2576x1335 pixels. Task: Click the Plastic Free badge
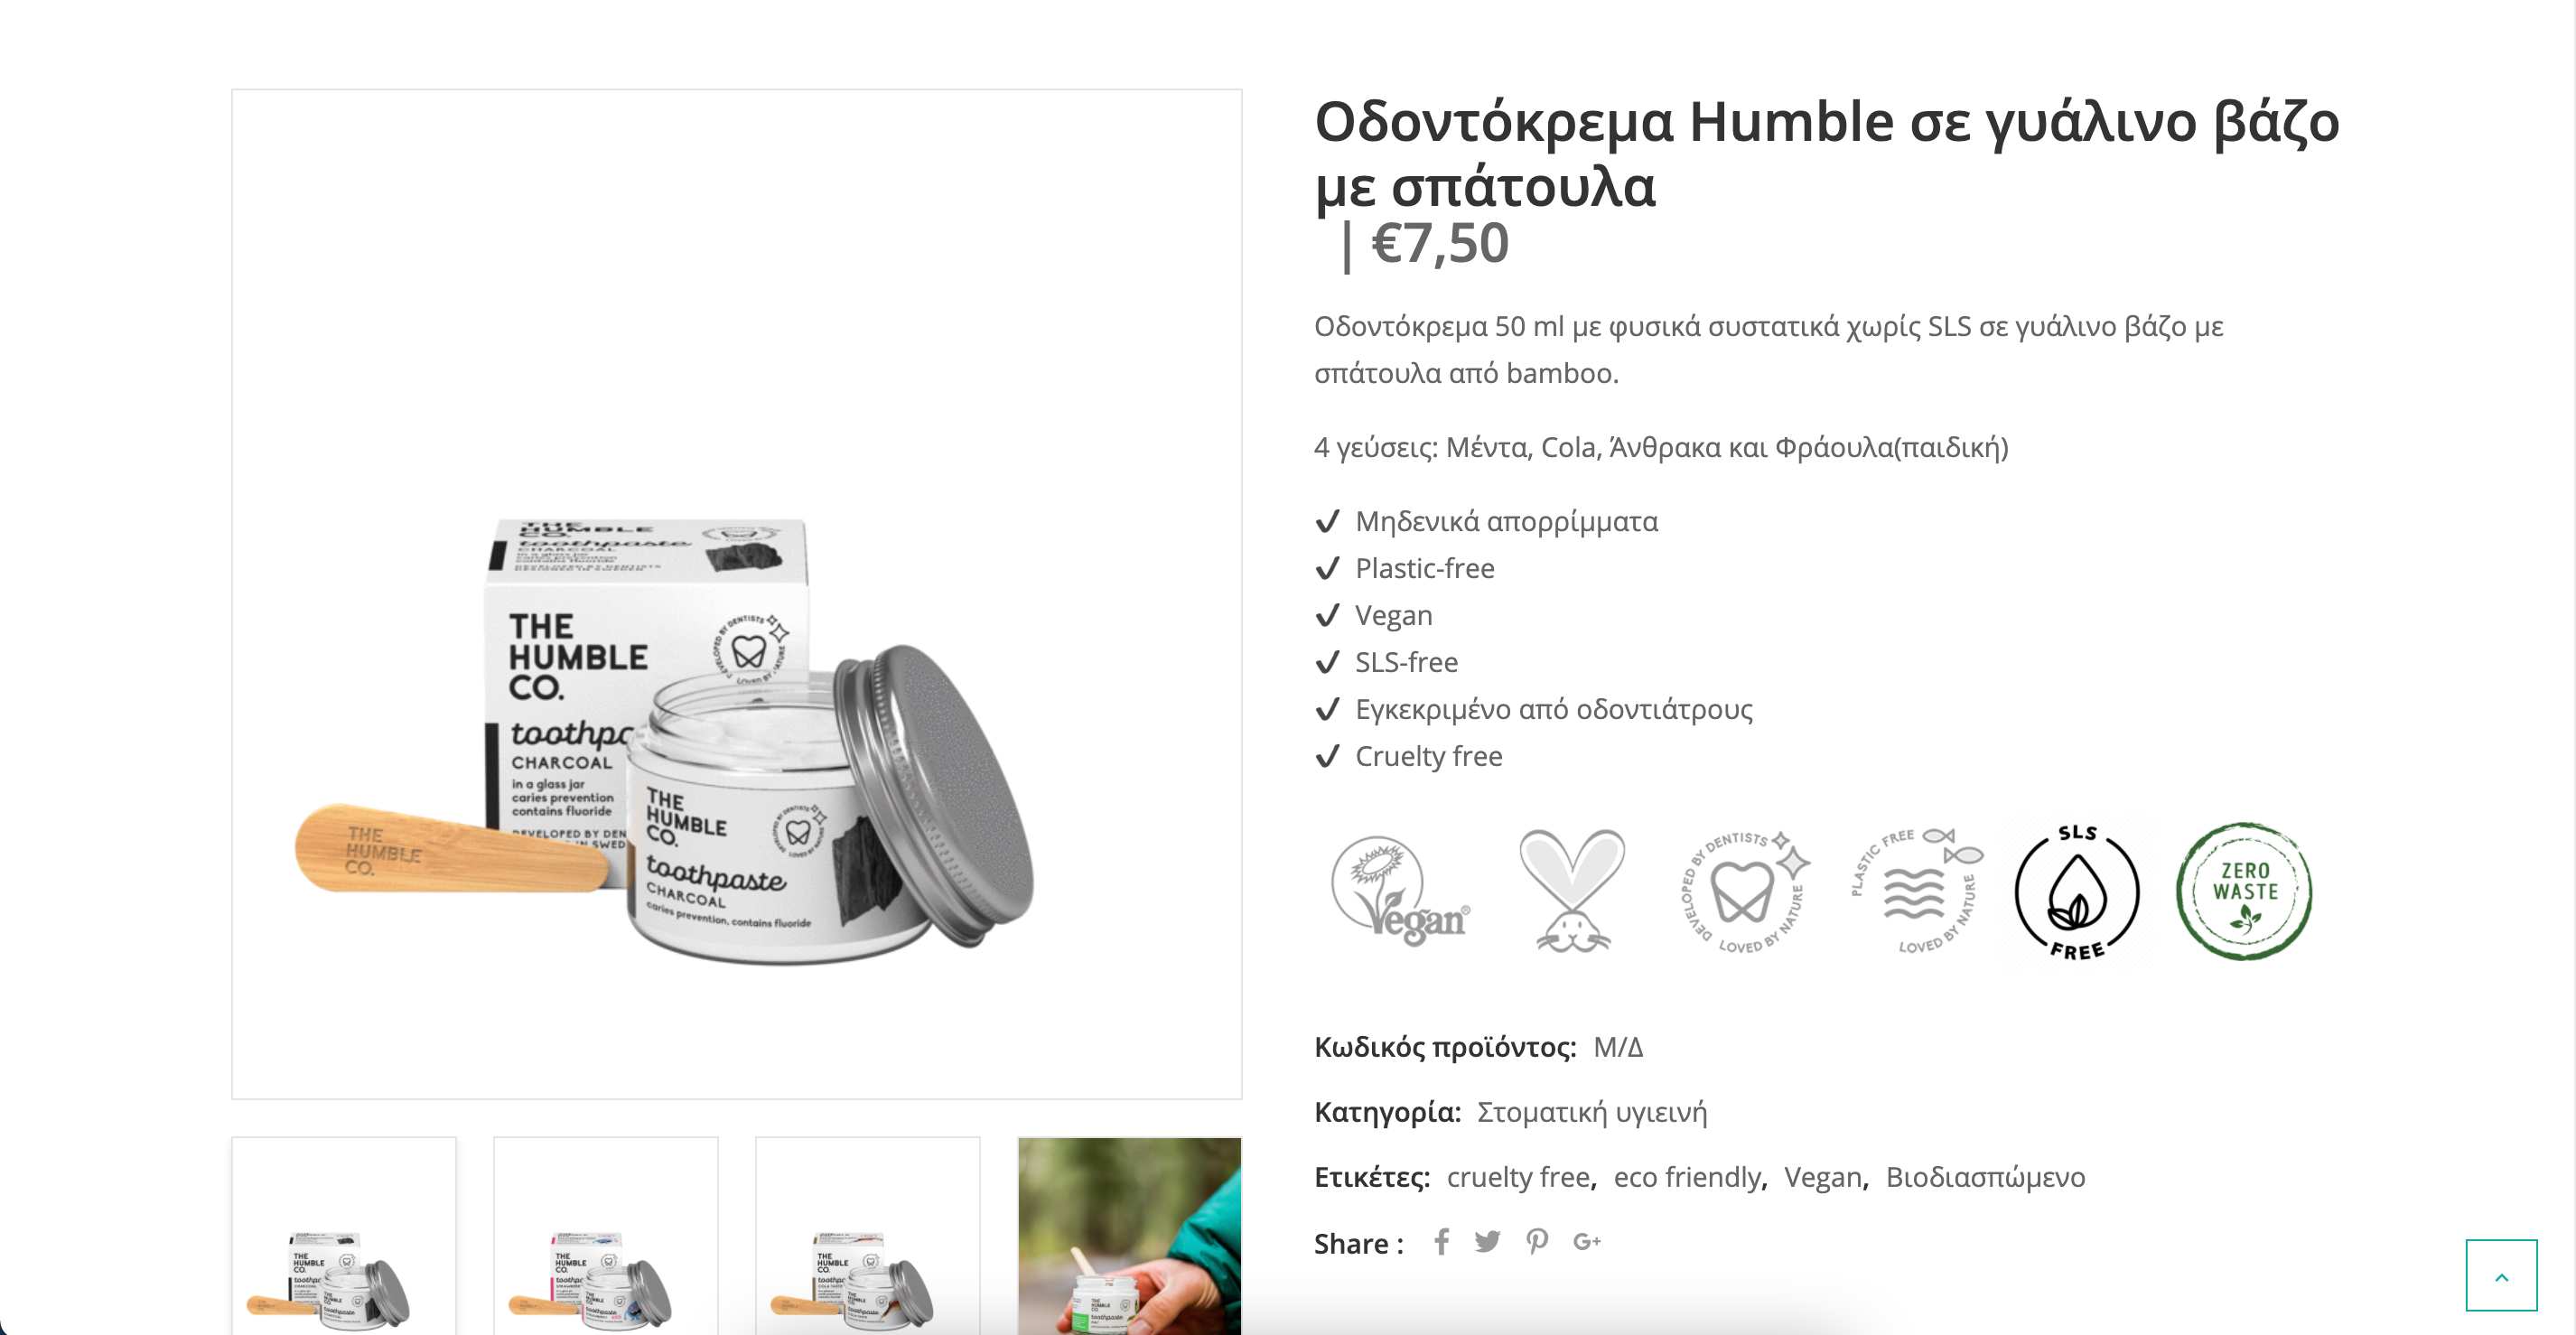coord(1915,890)
